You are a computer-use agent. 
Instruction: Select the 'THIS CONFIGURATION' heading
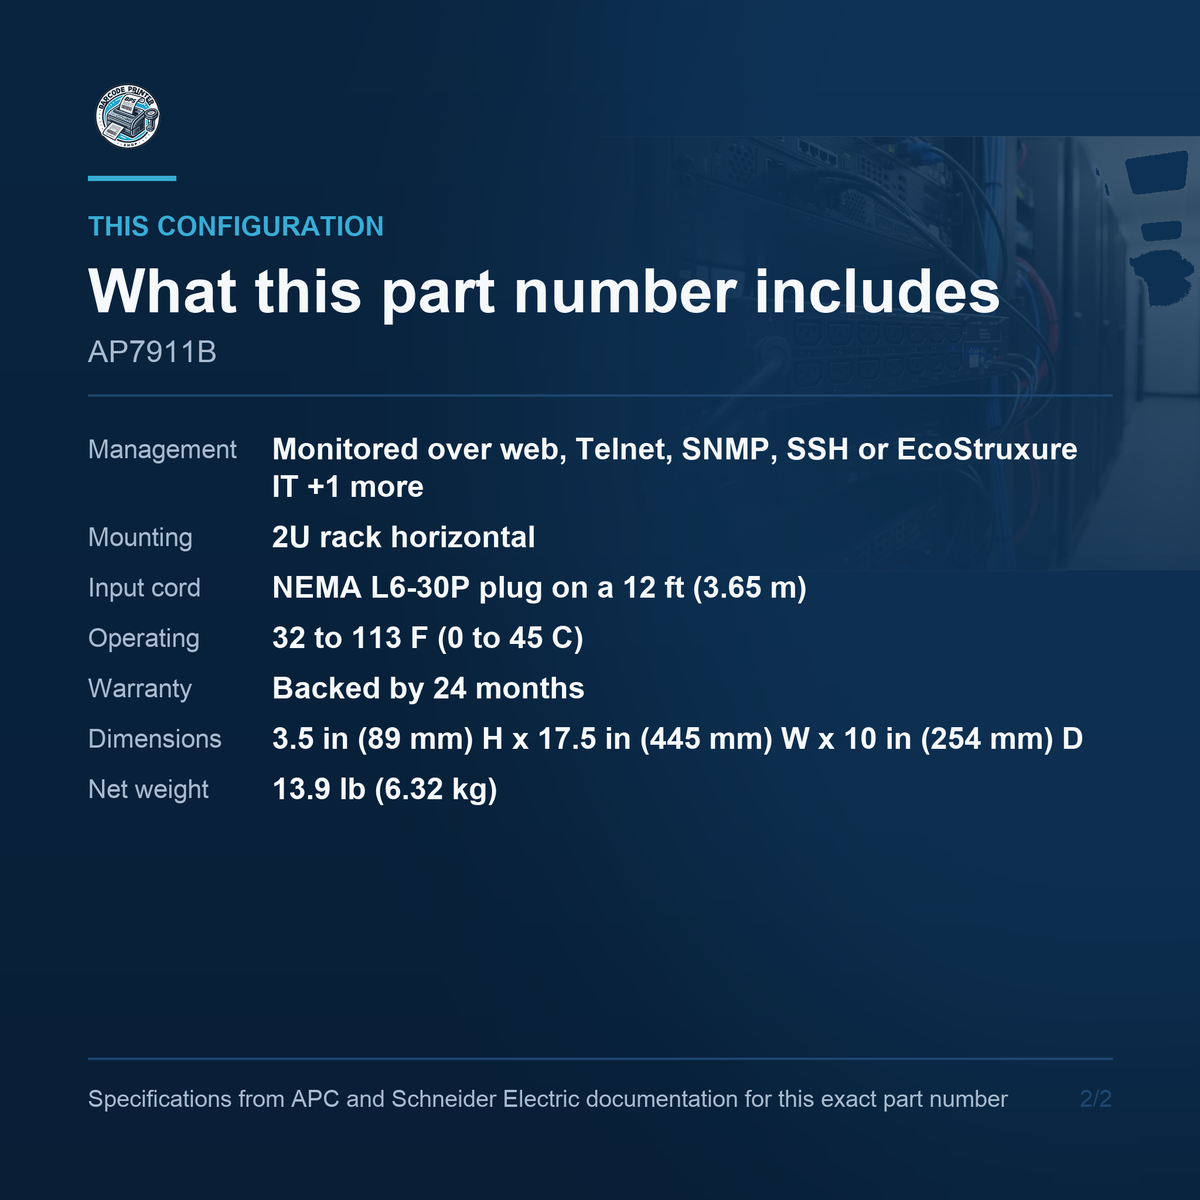pos(236,226)
